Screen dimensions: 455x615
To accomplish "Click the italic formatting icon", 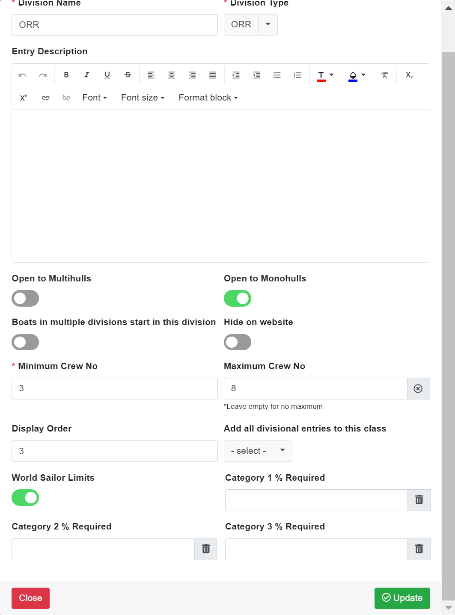I will (87, 75).
